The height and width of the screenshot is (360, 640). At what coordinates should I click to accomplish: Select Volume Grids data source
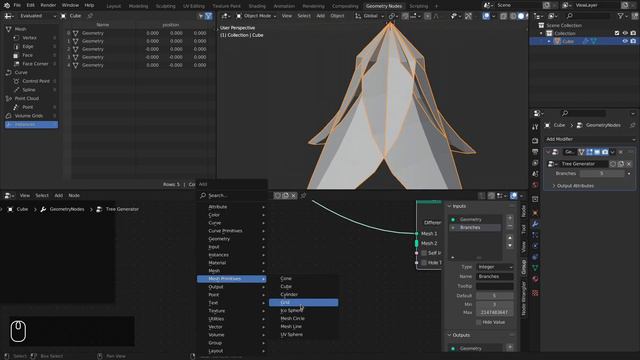click(x=29, y=116)
